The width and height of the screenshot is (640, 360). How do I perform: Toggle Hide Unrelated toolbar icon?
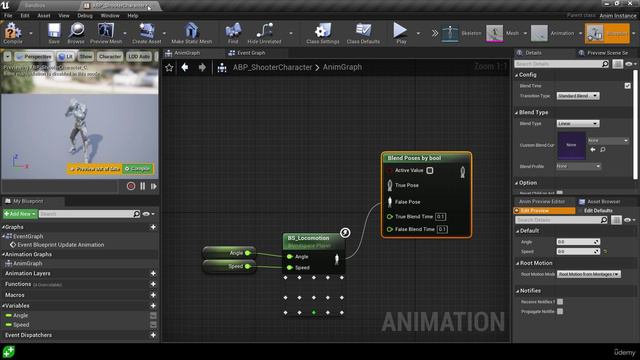[x=264, y=32]
